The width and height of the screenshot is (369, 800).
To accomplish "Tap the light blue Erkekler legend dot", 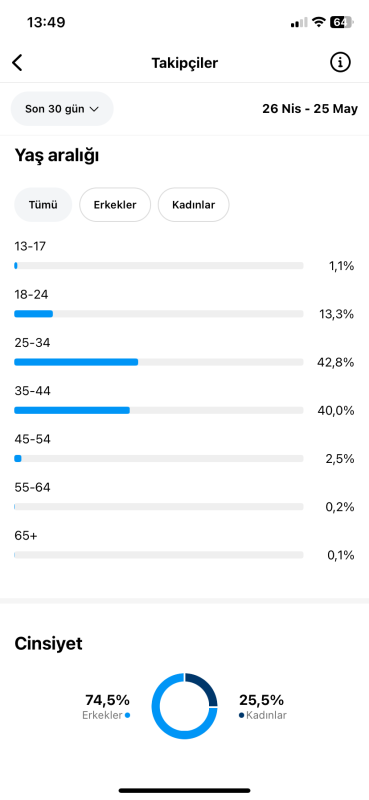I will (128, 715).
